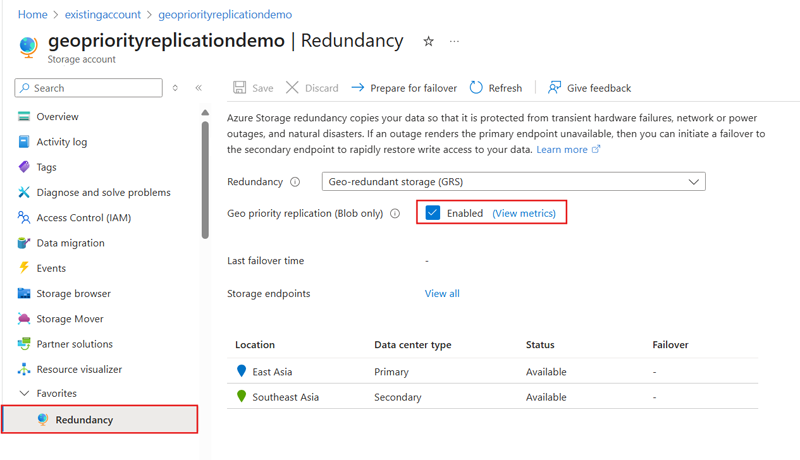Image resolution: width=800 pixels, height=460 pixels.
Task: Open the View metrics link
Action: tap(524, 213)
